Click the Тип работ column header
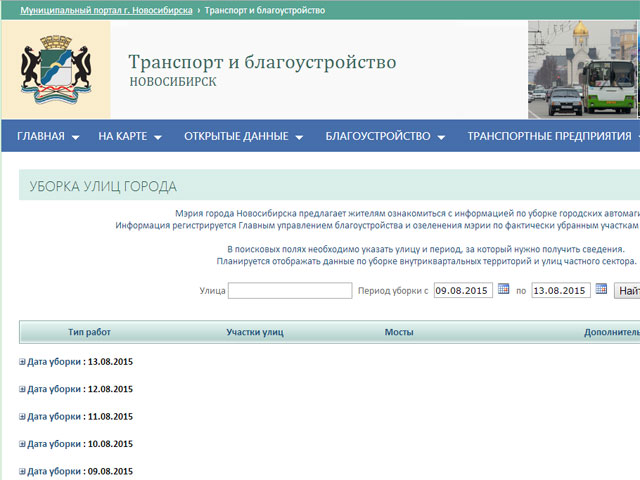The height and width of the screenshot is (480, 640). (x=89, y=331)
